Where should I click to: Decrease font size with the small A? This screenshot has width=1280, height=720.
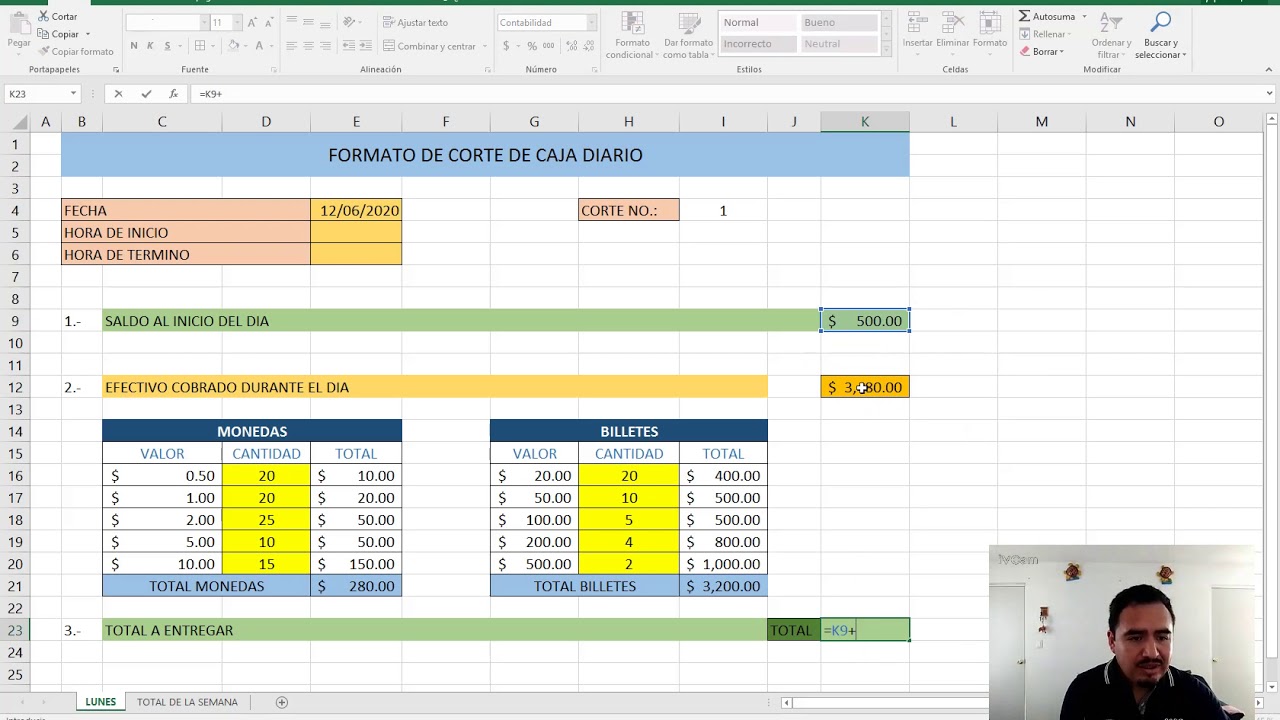[268, 22]
